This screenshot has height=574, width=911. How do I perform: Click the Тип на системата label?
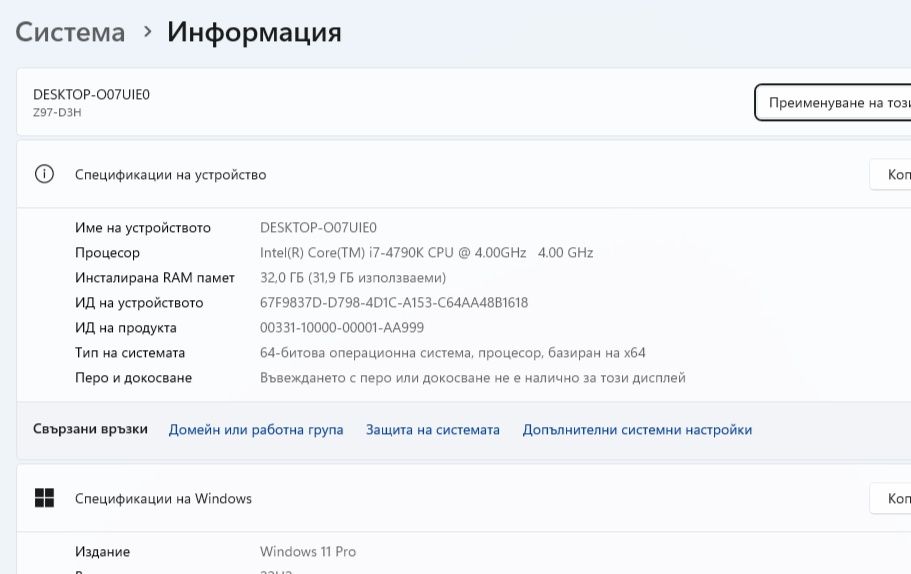pyautogui.click(x=130, y=353)
